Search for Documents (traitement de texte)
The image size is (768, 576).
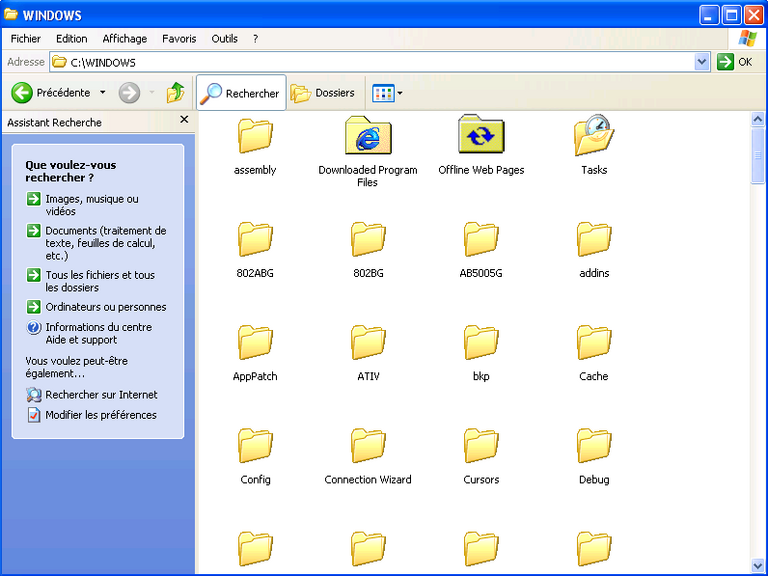point(97,243)
